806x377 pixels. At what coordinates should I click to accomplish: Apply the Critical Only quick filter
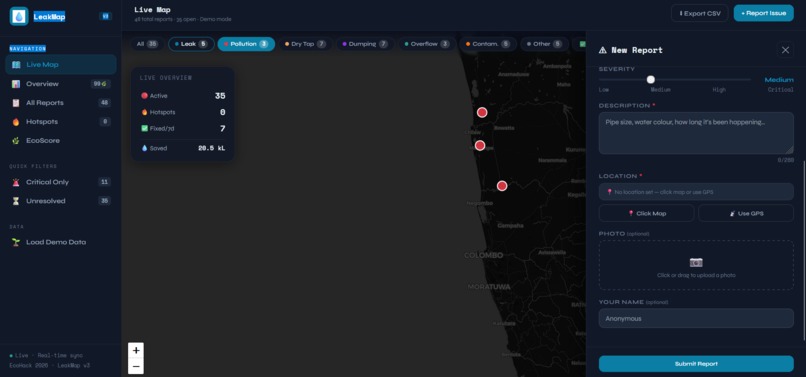tap(61, 182)
